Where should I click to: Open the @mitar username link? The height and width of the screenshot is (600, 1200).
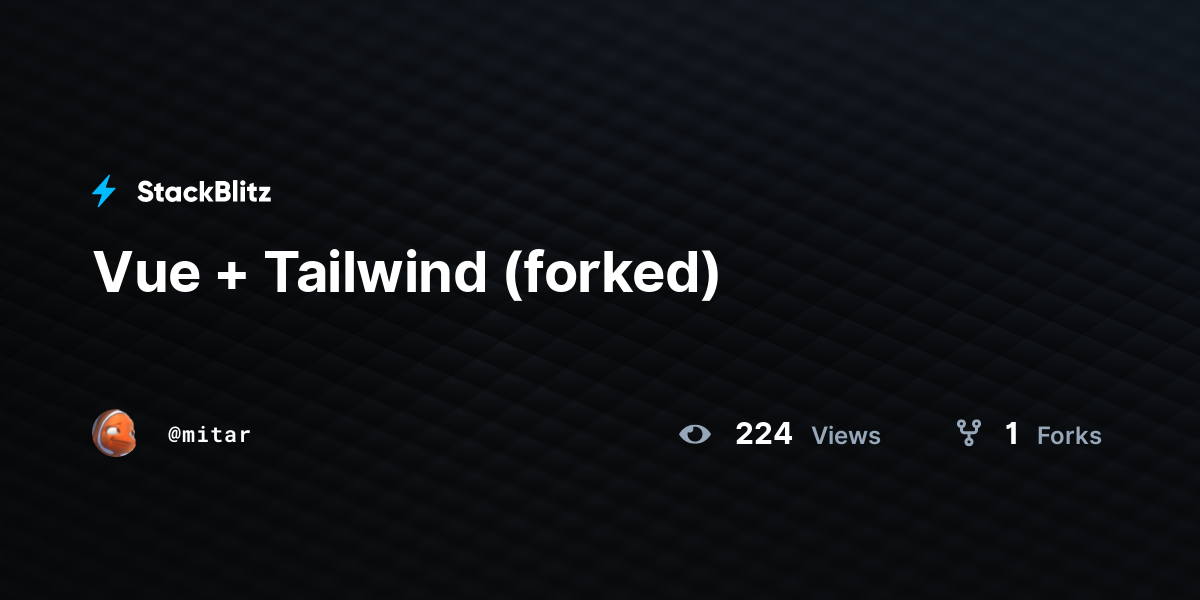tap(209, 434)
